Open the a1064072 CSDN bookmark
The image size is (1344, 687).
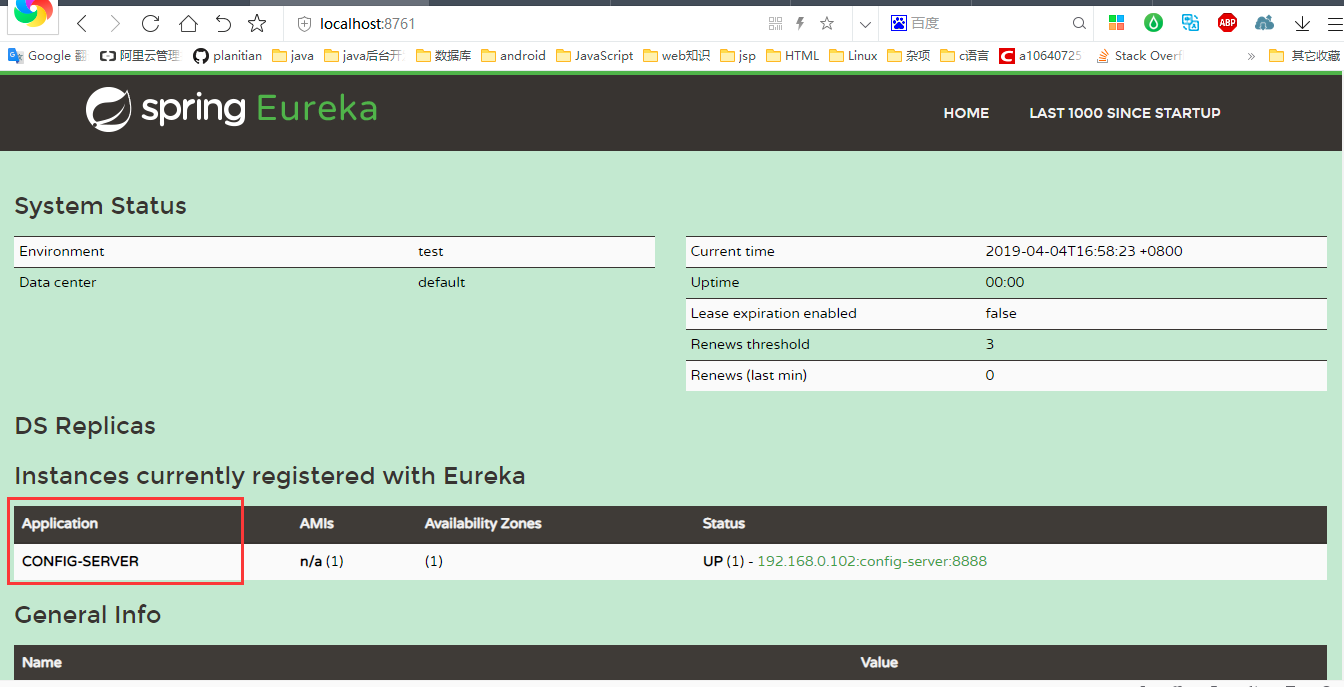[x=1040, y=56]
